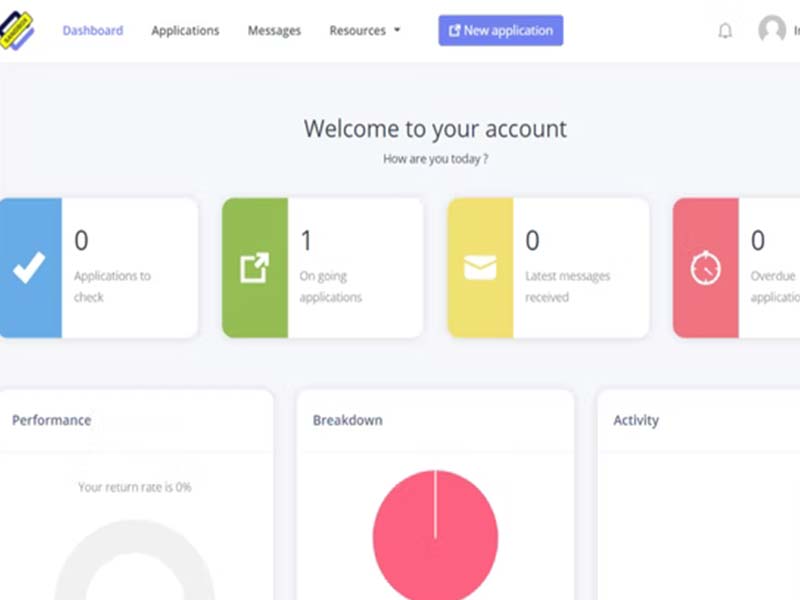Open 'On going applications' card text

[x=331, y=286]
